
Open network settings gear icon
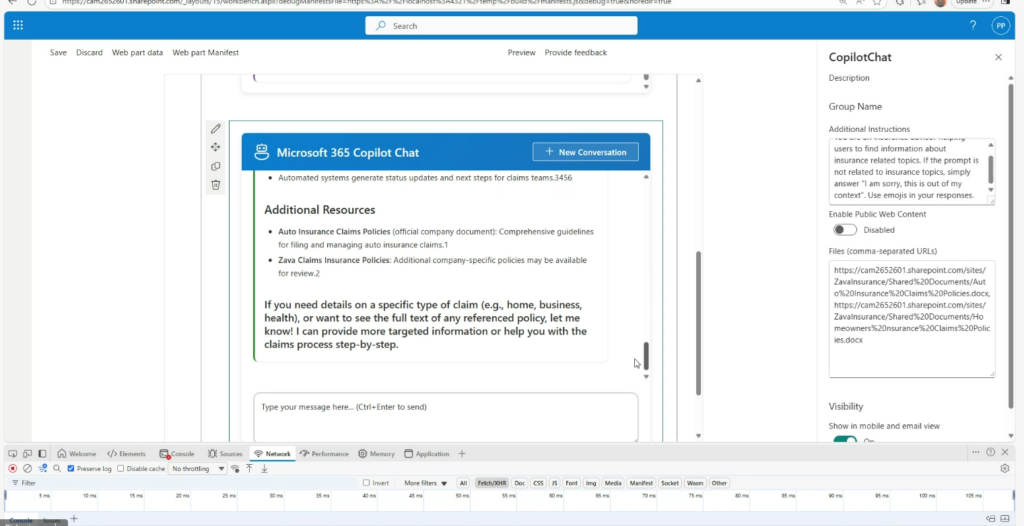[1005, 468]
